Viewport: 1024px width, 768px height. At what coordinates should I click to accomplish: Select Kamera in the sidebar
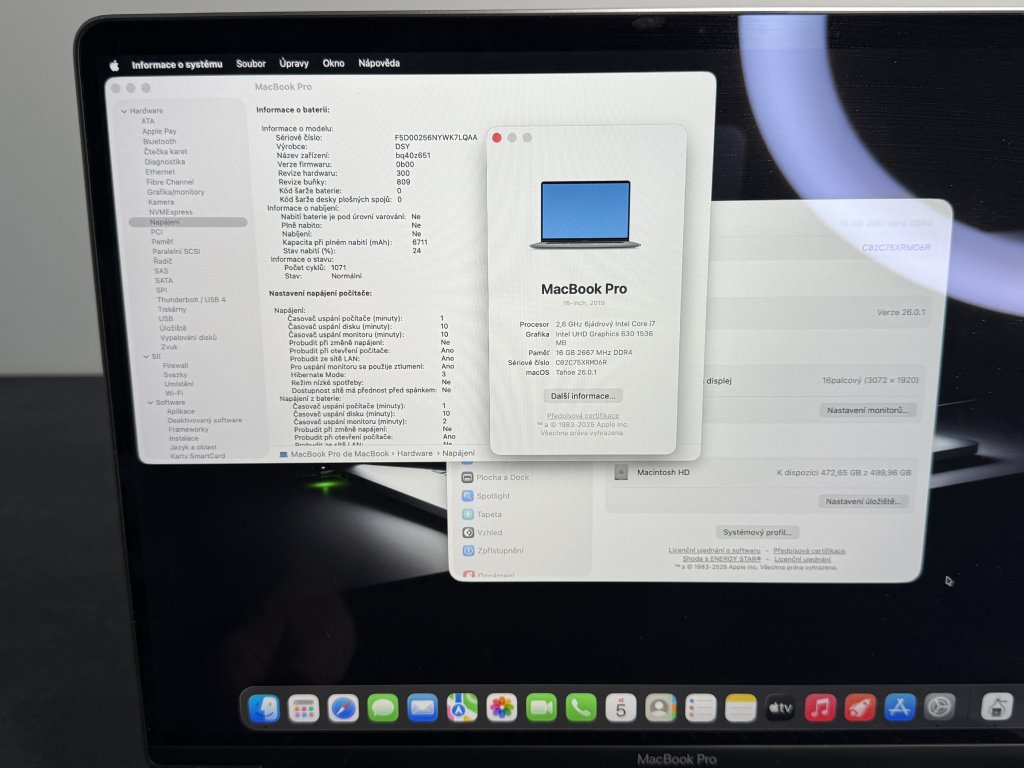point(161,202)
